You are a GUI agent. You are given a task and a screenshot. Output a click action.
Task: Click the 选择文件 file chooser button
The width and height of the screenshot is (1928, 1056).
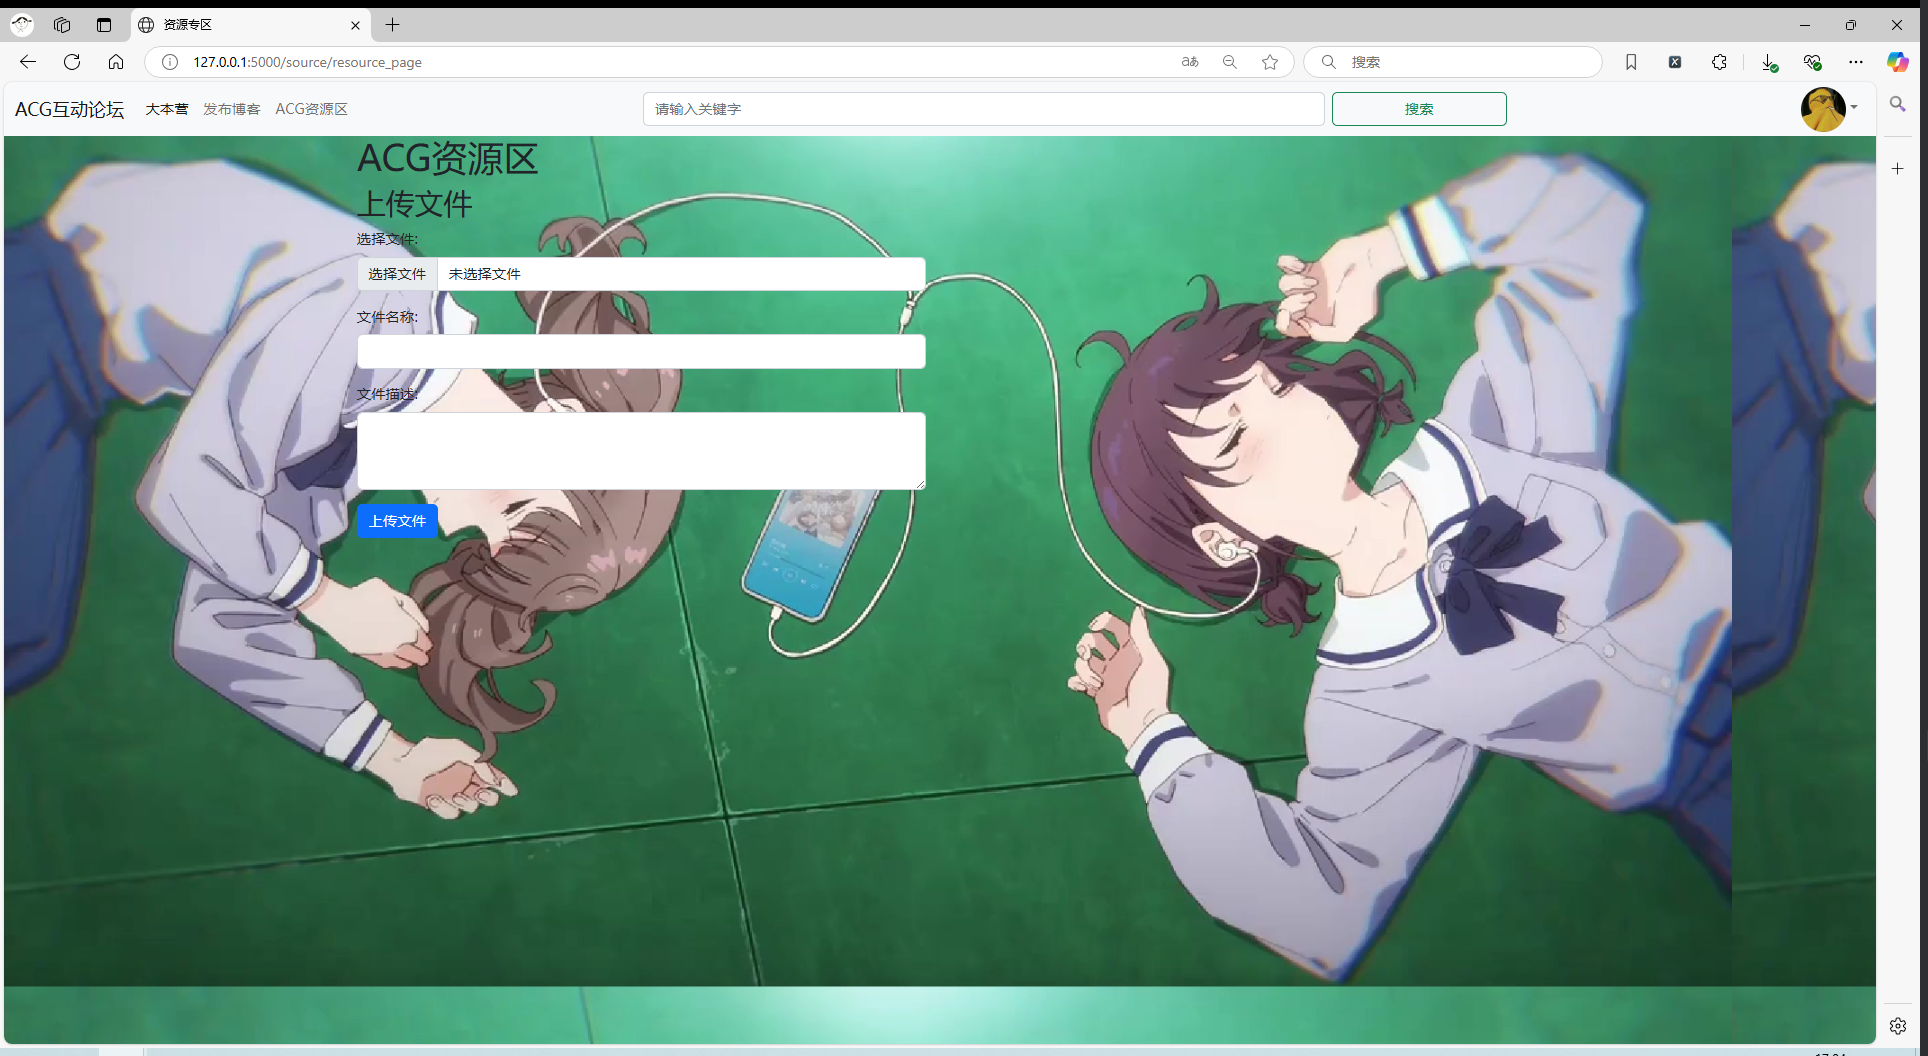click(397, 274)
